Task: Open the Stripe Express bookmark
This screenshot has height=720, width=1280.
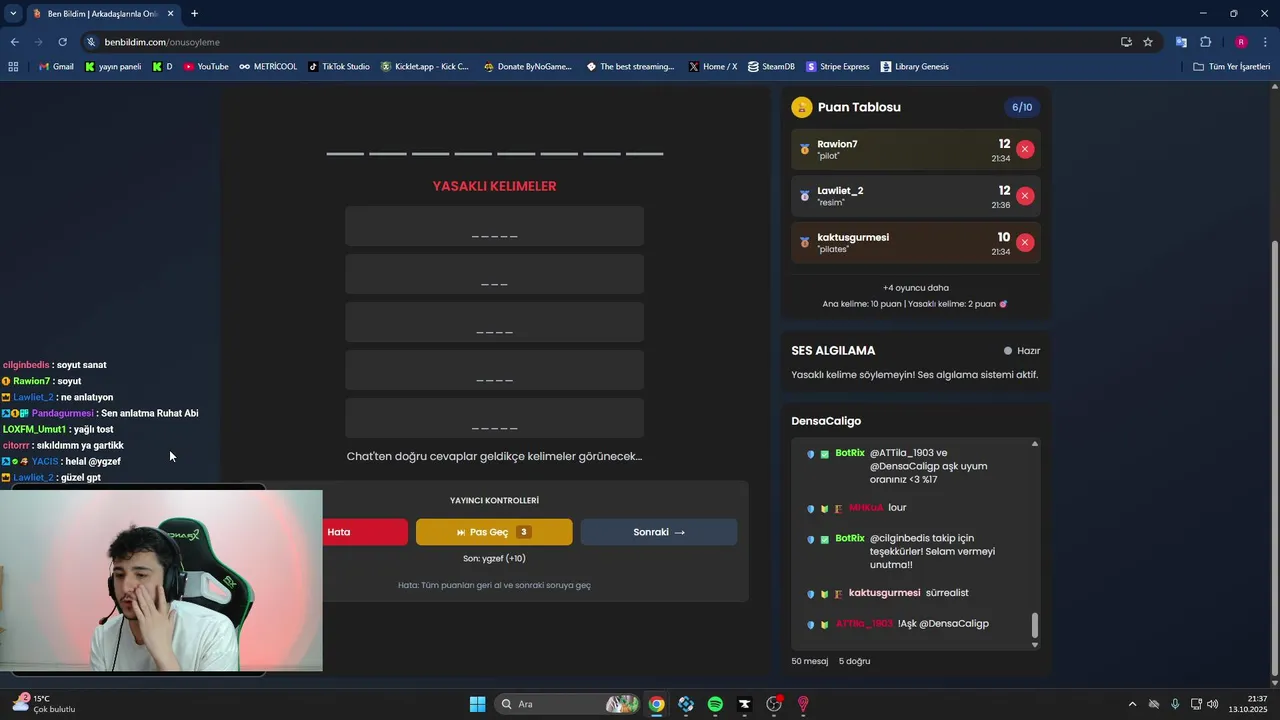Action: pyautogui.click(x=838, y=66)
